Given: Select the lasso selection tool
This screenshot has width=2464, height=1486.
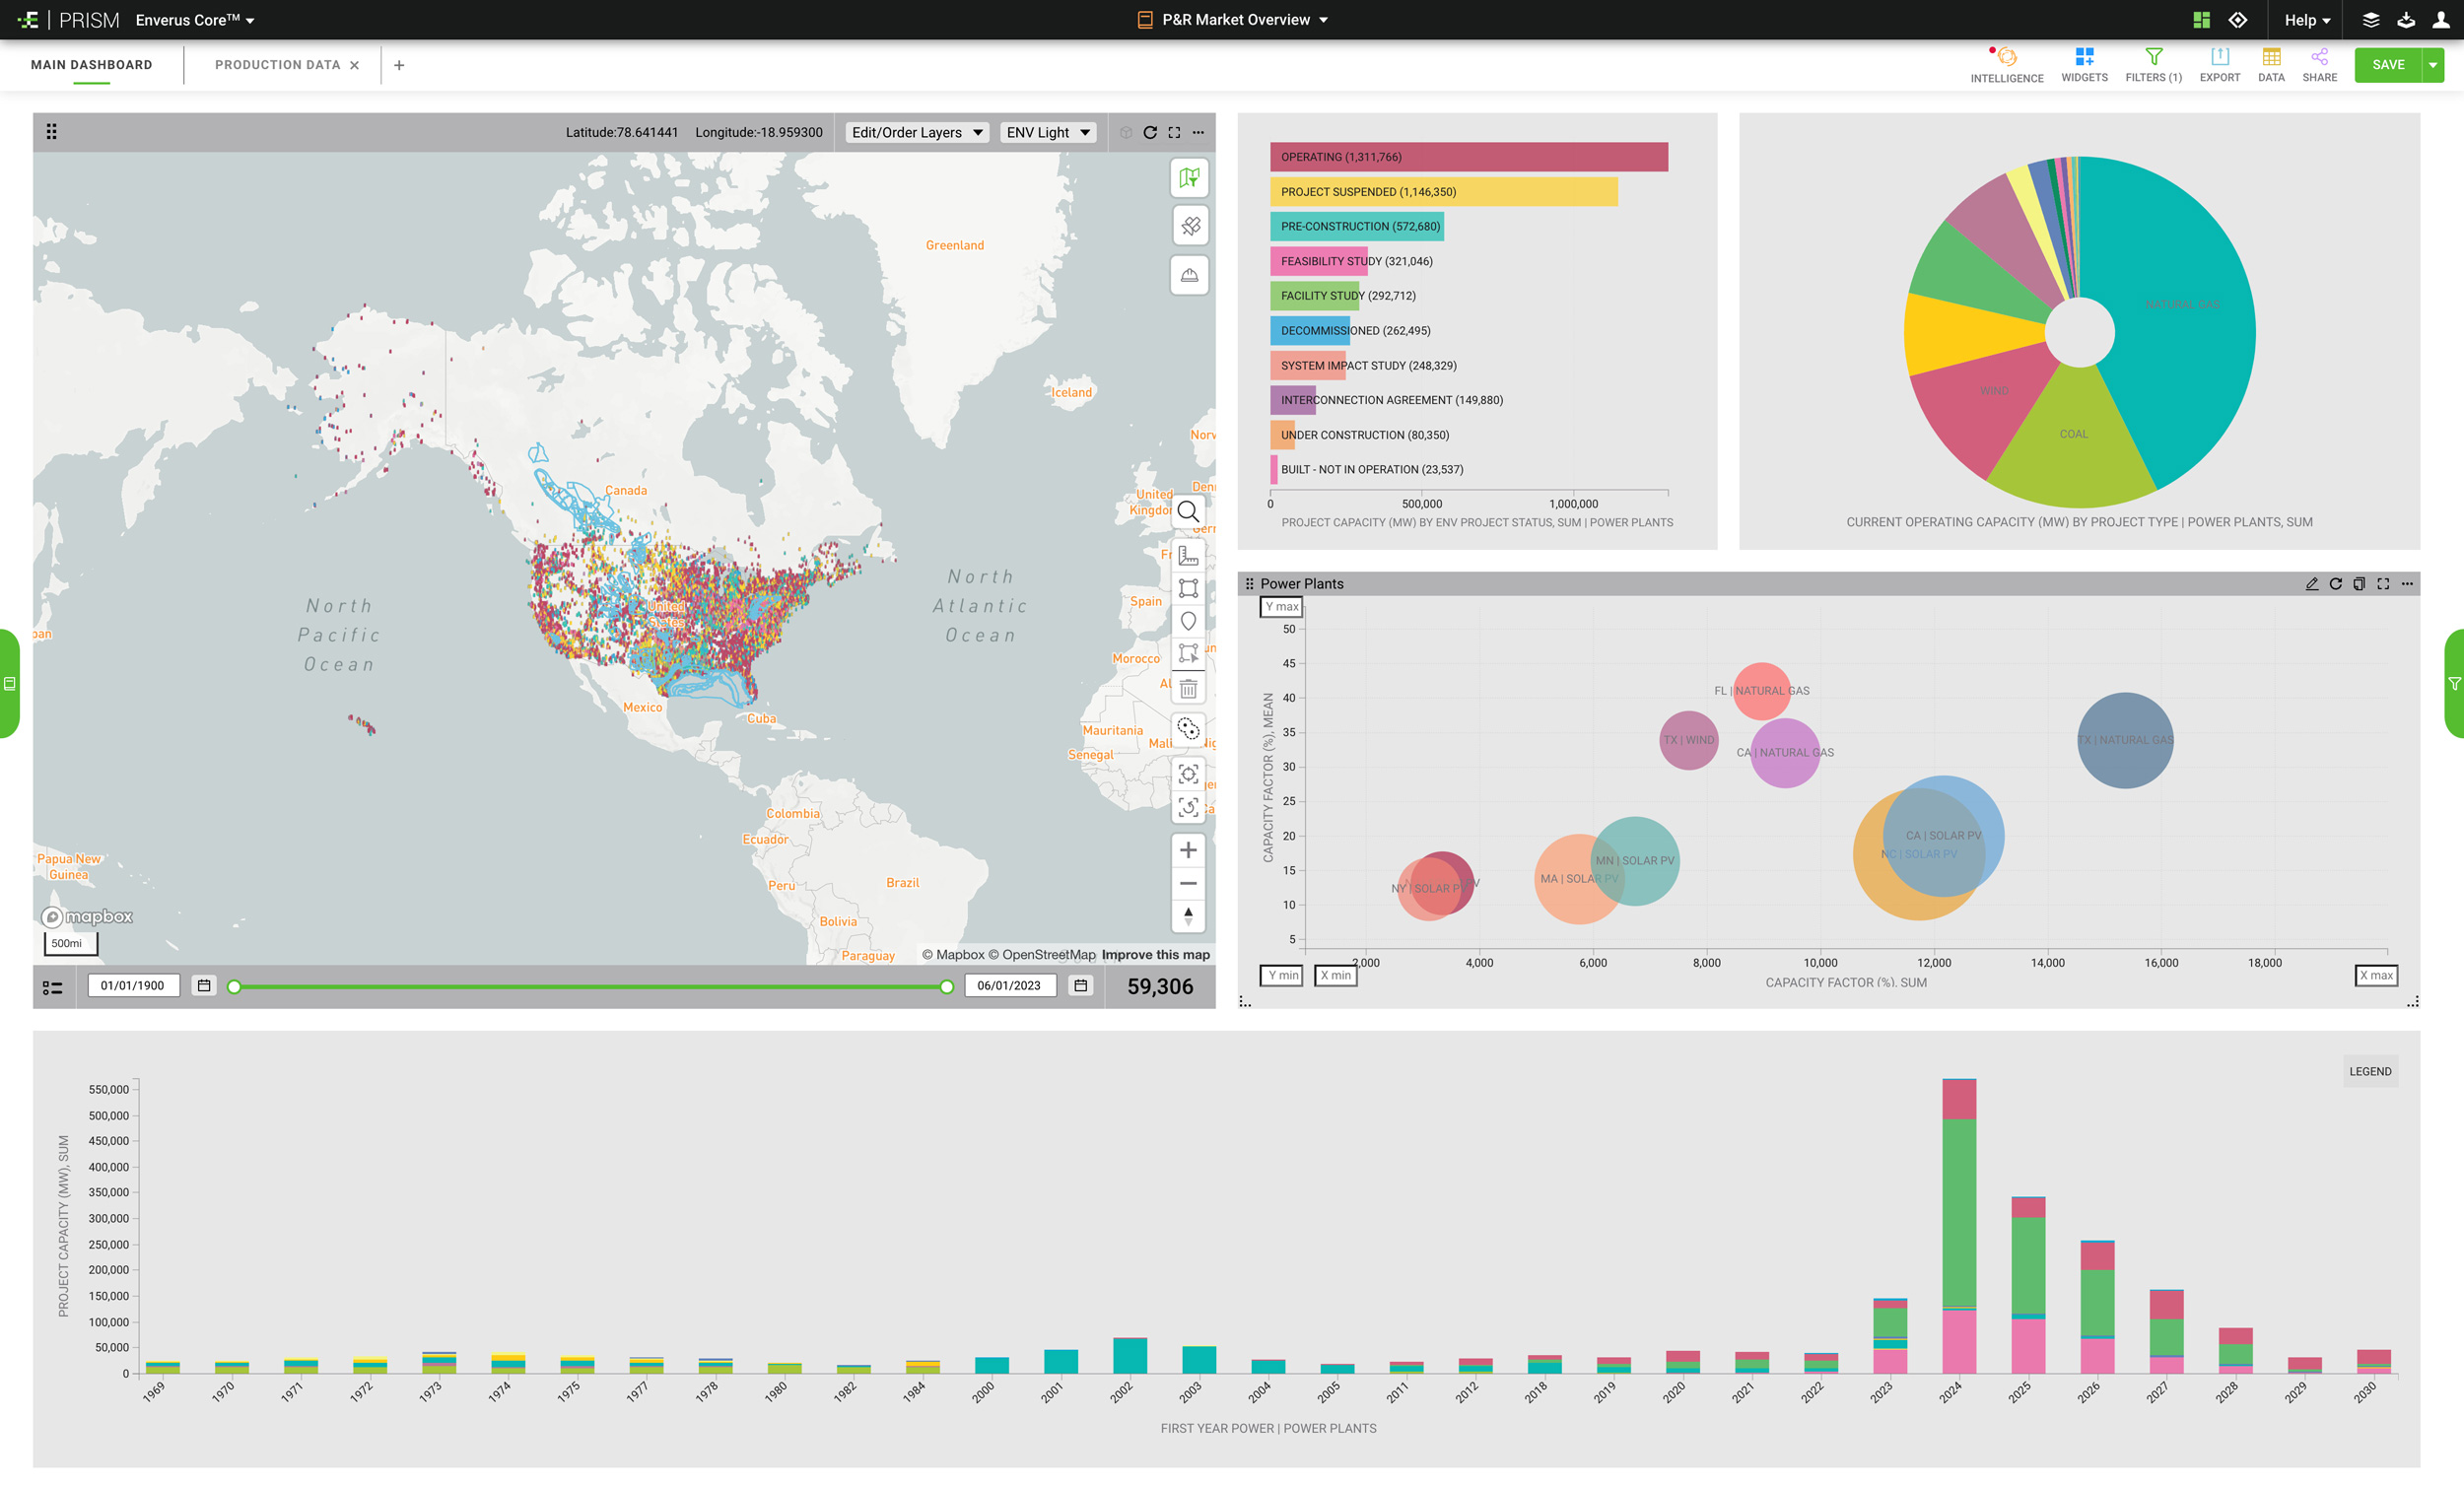Looking at the screenshot, I should [x=1188, y=729].
